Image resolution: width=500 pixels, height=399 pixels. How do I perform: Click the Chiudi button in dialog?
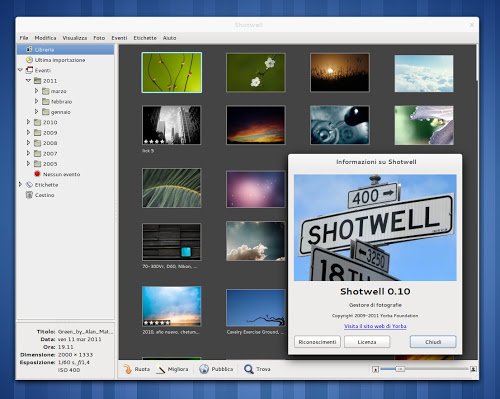click(x=433, y=342)
